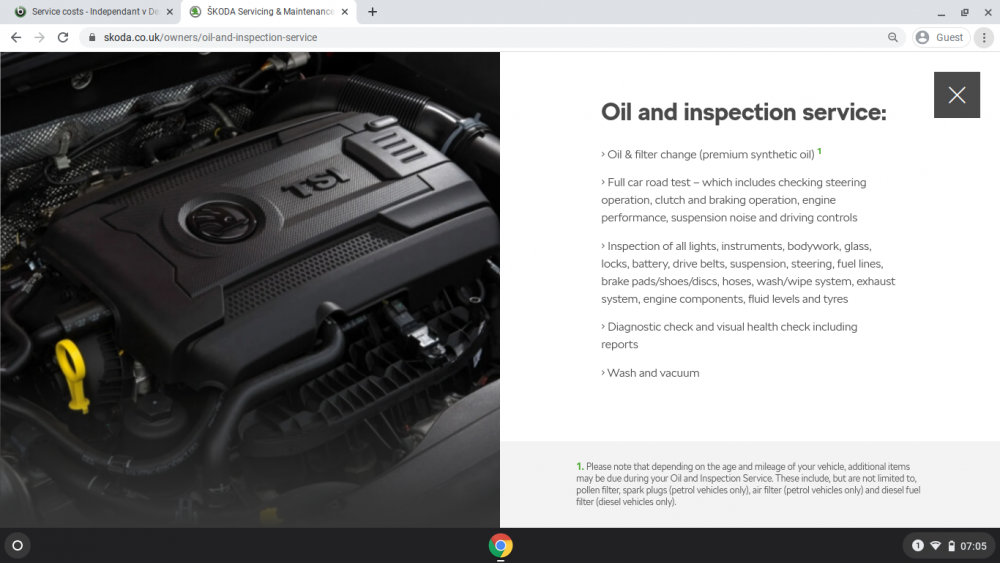Click the 07:05 clock
Image resolution: width=1000 pixels, height=563 pixels.
click(x=973, y=546)
